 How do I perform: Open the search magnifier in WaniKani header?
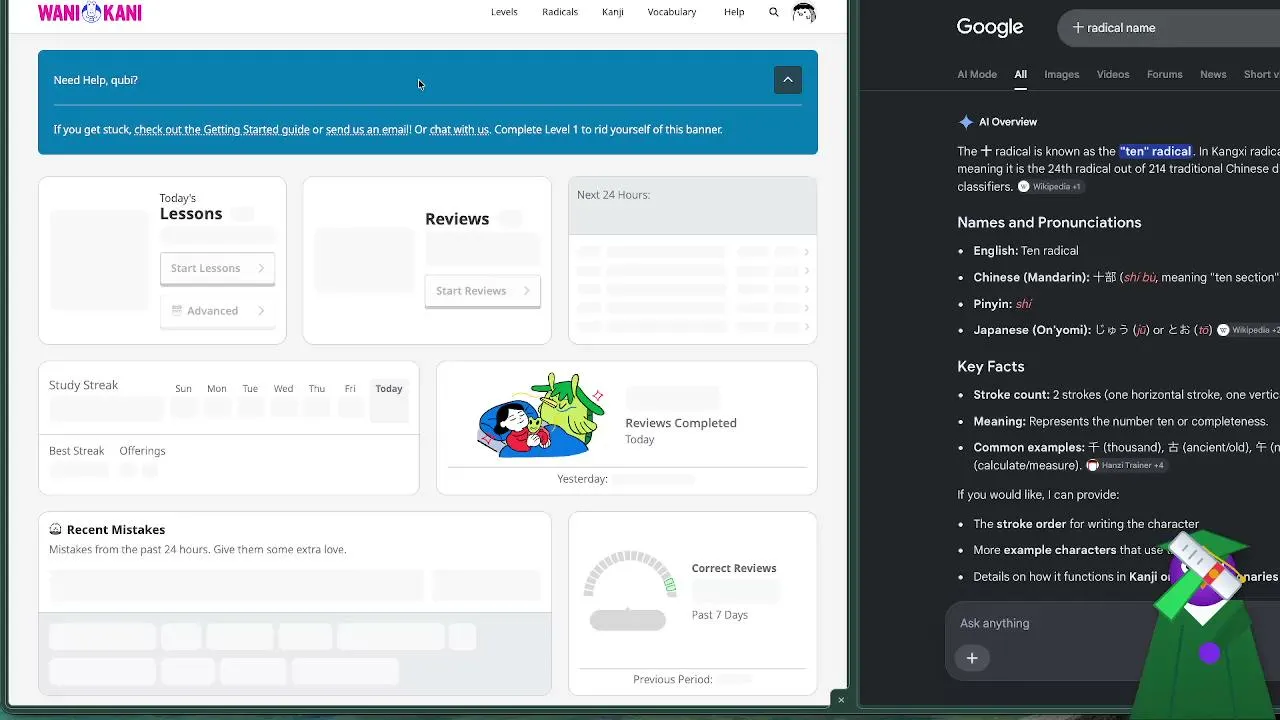(774, 12)
